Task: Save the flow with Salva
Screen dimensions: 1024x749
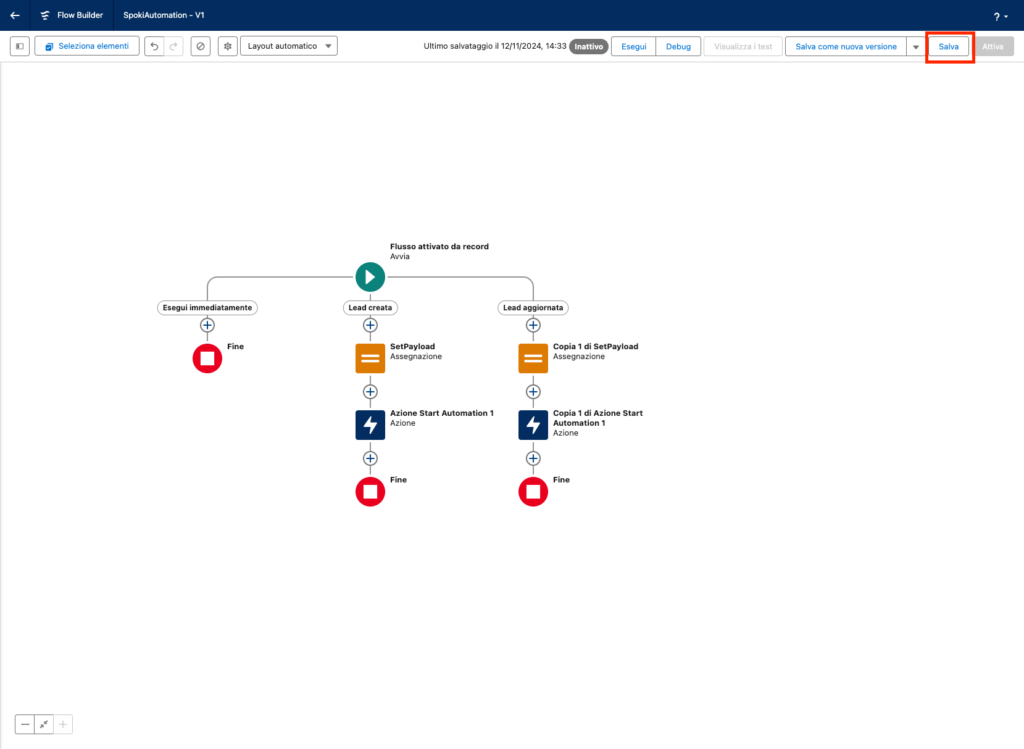Action: (x=948, y=46)
